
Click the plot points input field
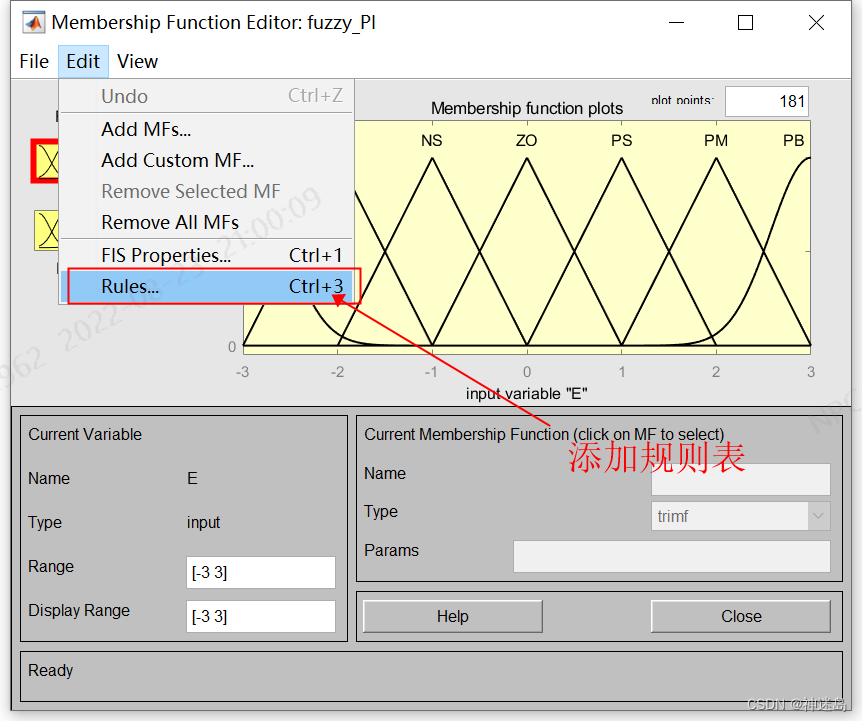coord(766,101)
